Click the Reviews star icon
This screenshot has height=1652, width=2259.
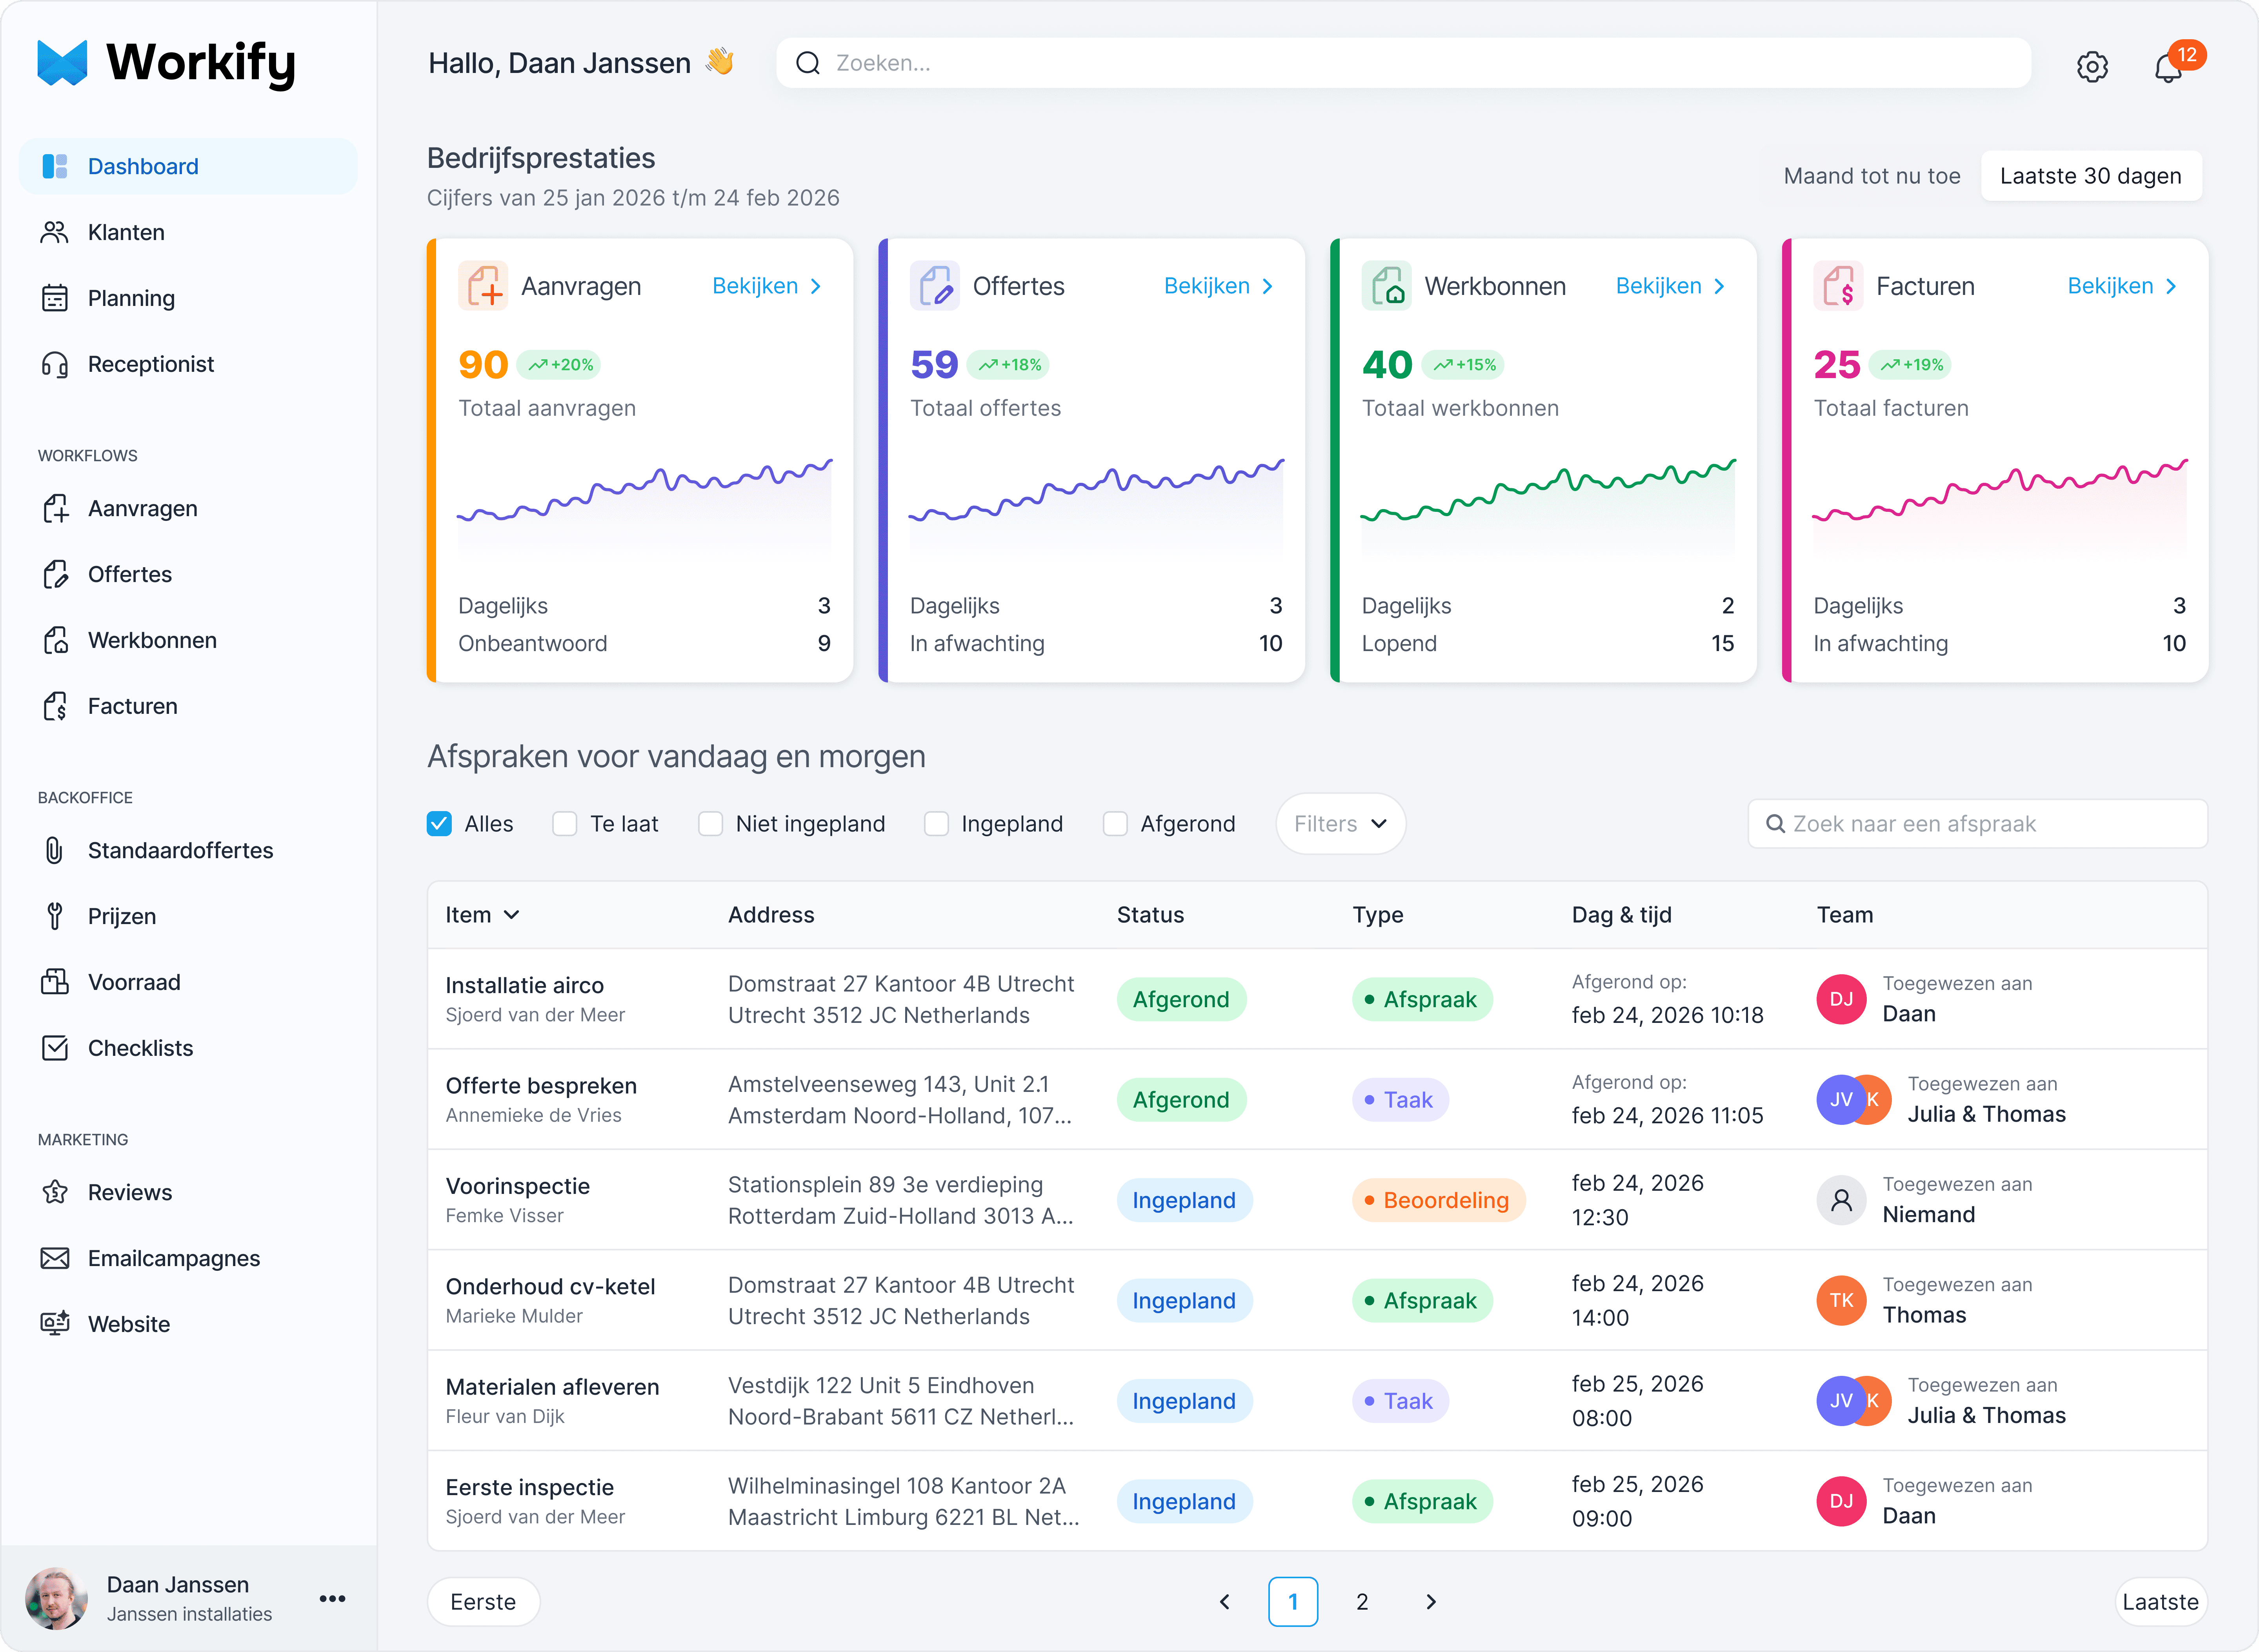coord(54,1192)
